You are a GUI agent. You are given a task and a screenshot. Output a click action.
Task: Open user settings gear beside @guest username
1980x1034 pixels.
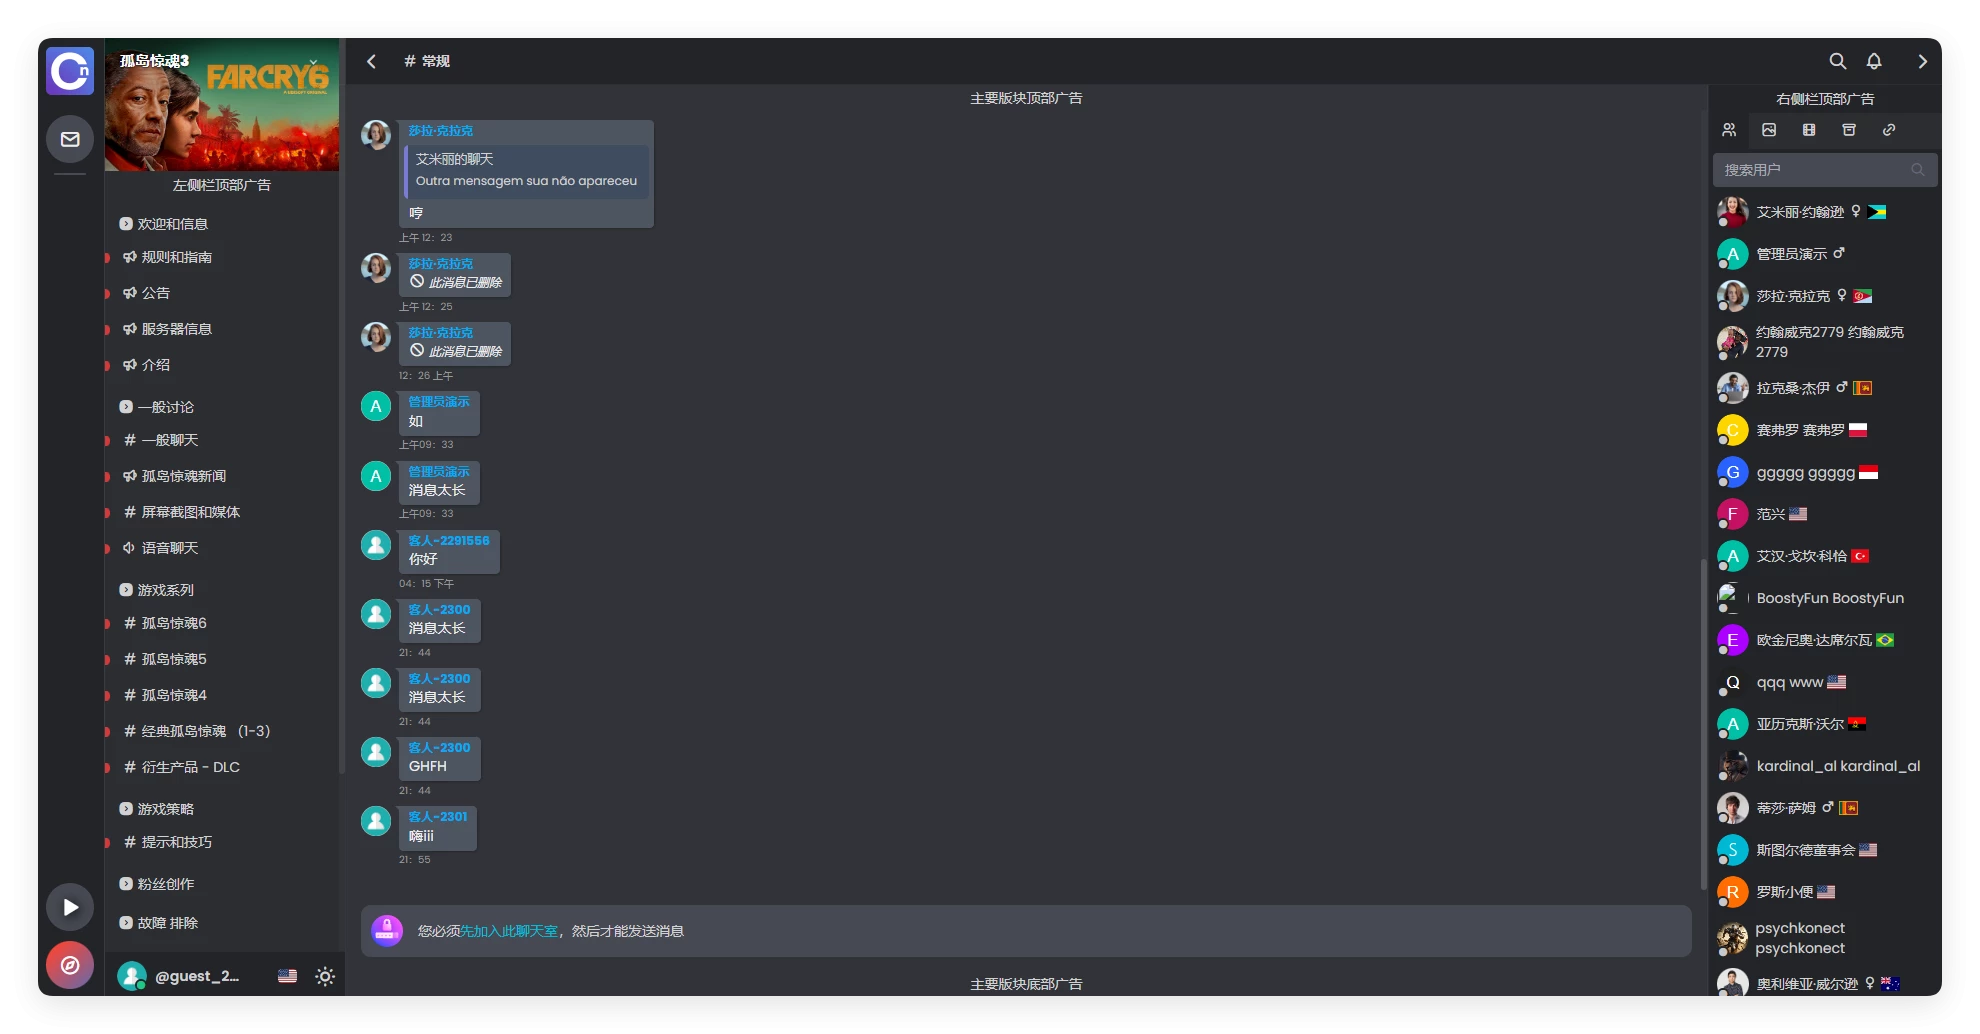tap(324, 976)
